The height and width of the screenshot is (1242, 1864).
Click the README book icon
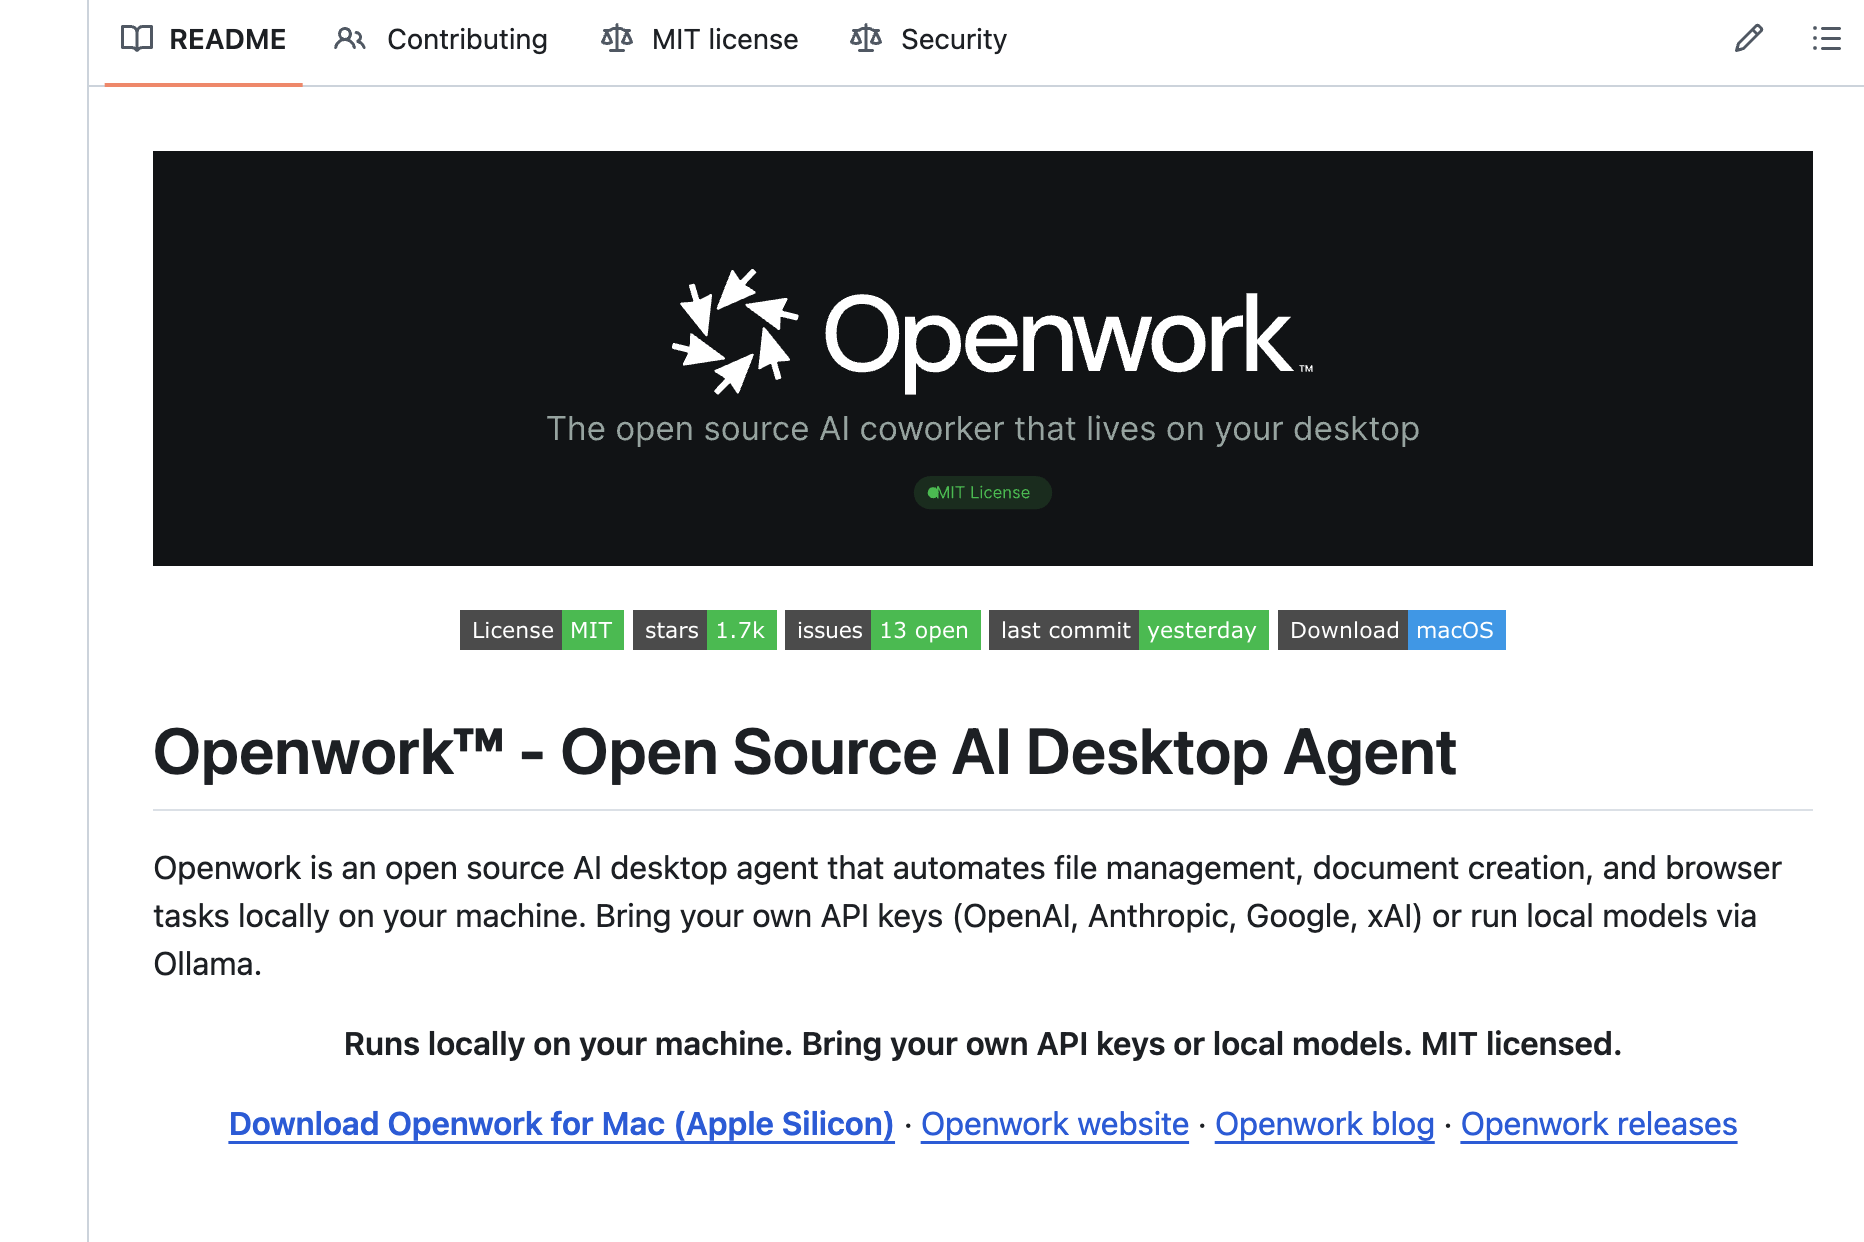[x=137, y=39]
